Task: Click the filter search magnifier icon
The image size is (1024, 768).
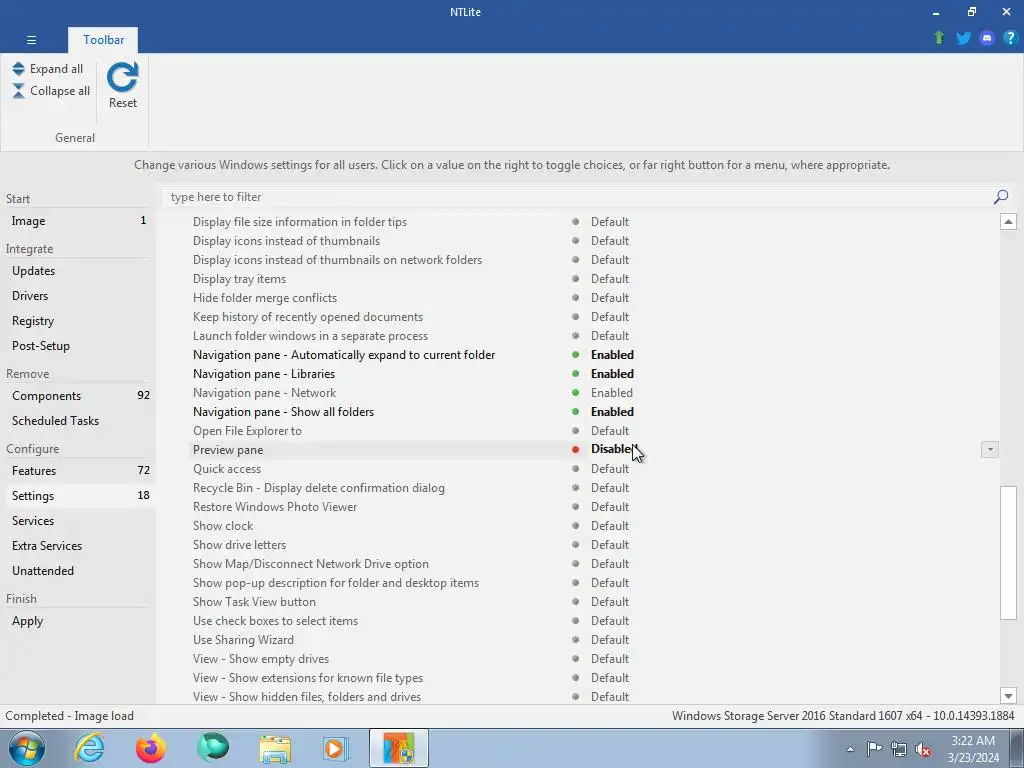Action: (x=1000, y=197)
